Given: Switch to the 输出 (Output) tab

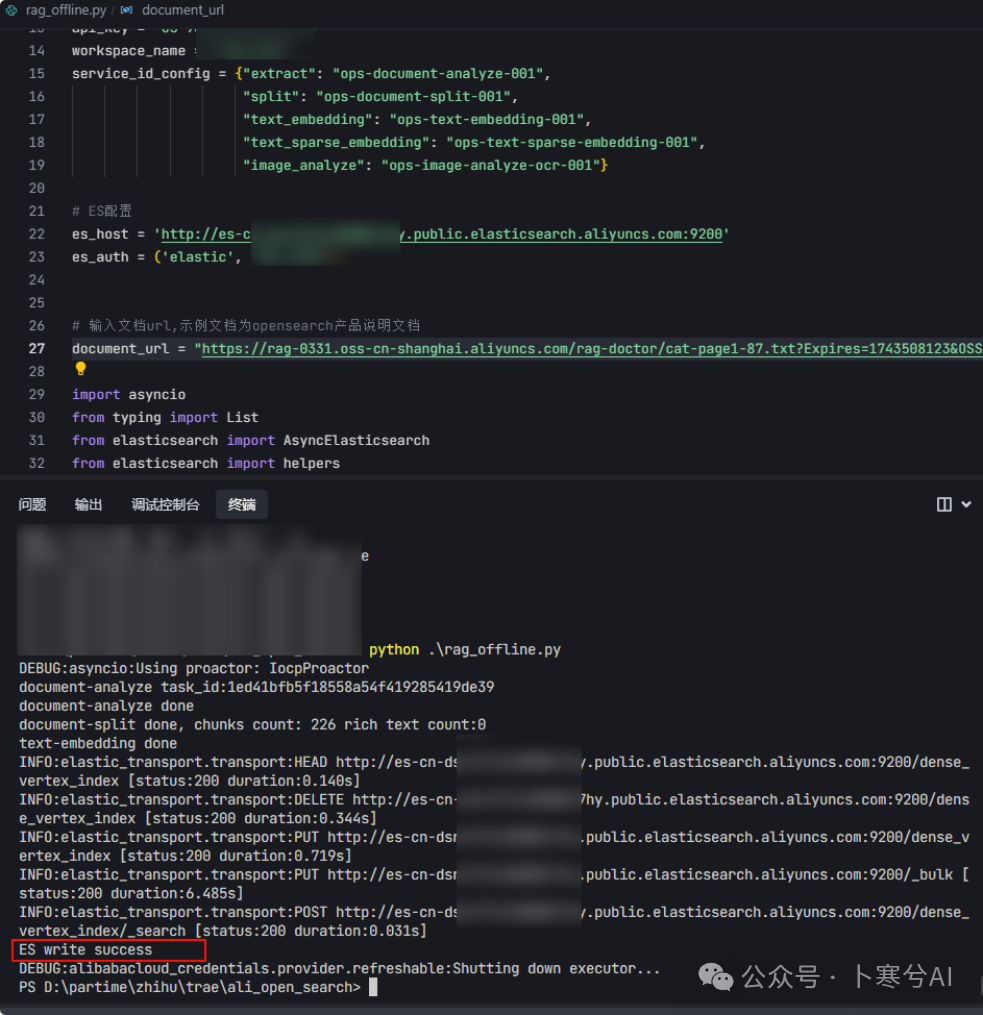Looking at the screenshot, I should (x=88, y=505).
